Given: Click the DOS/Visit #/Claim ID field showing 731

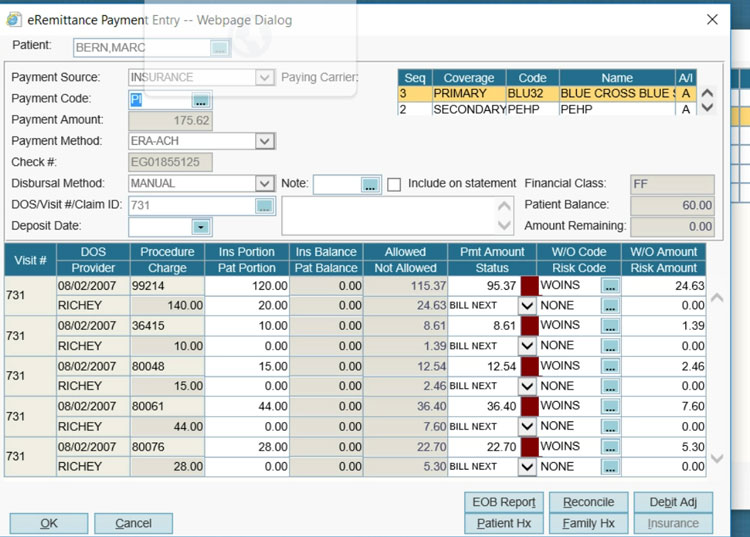Looking at the screenshot, I should [192, 206].
